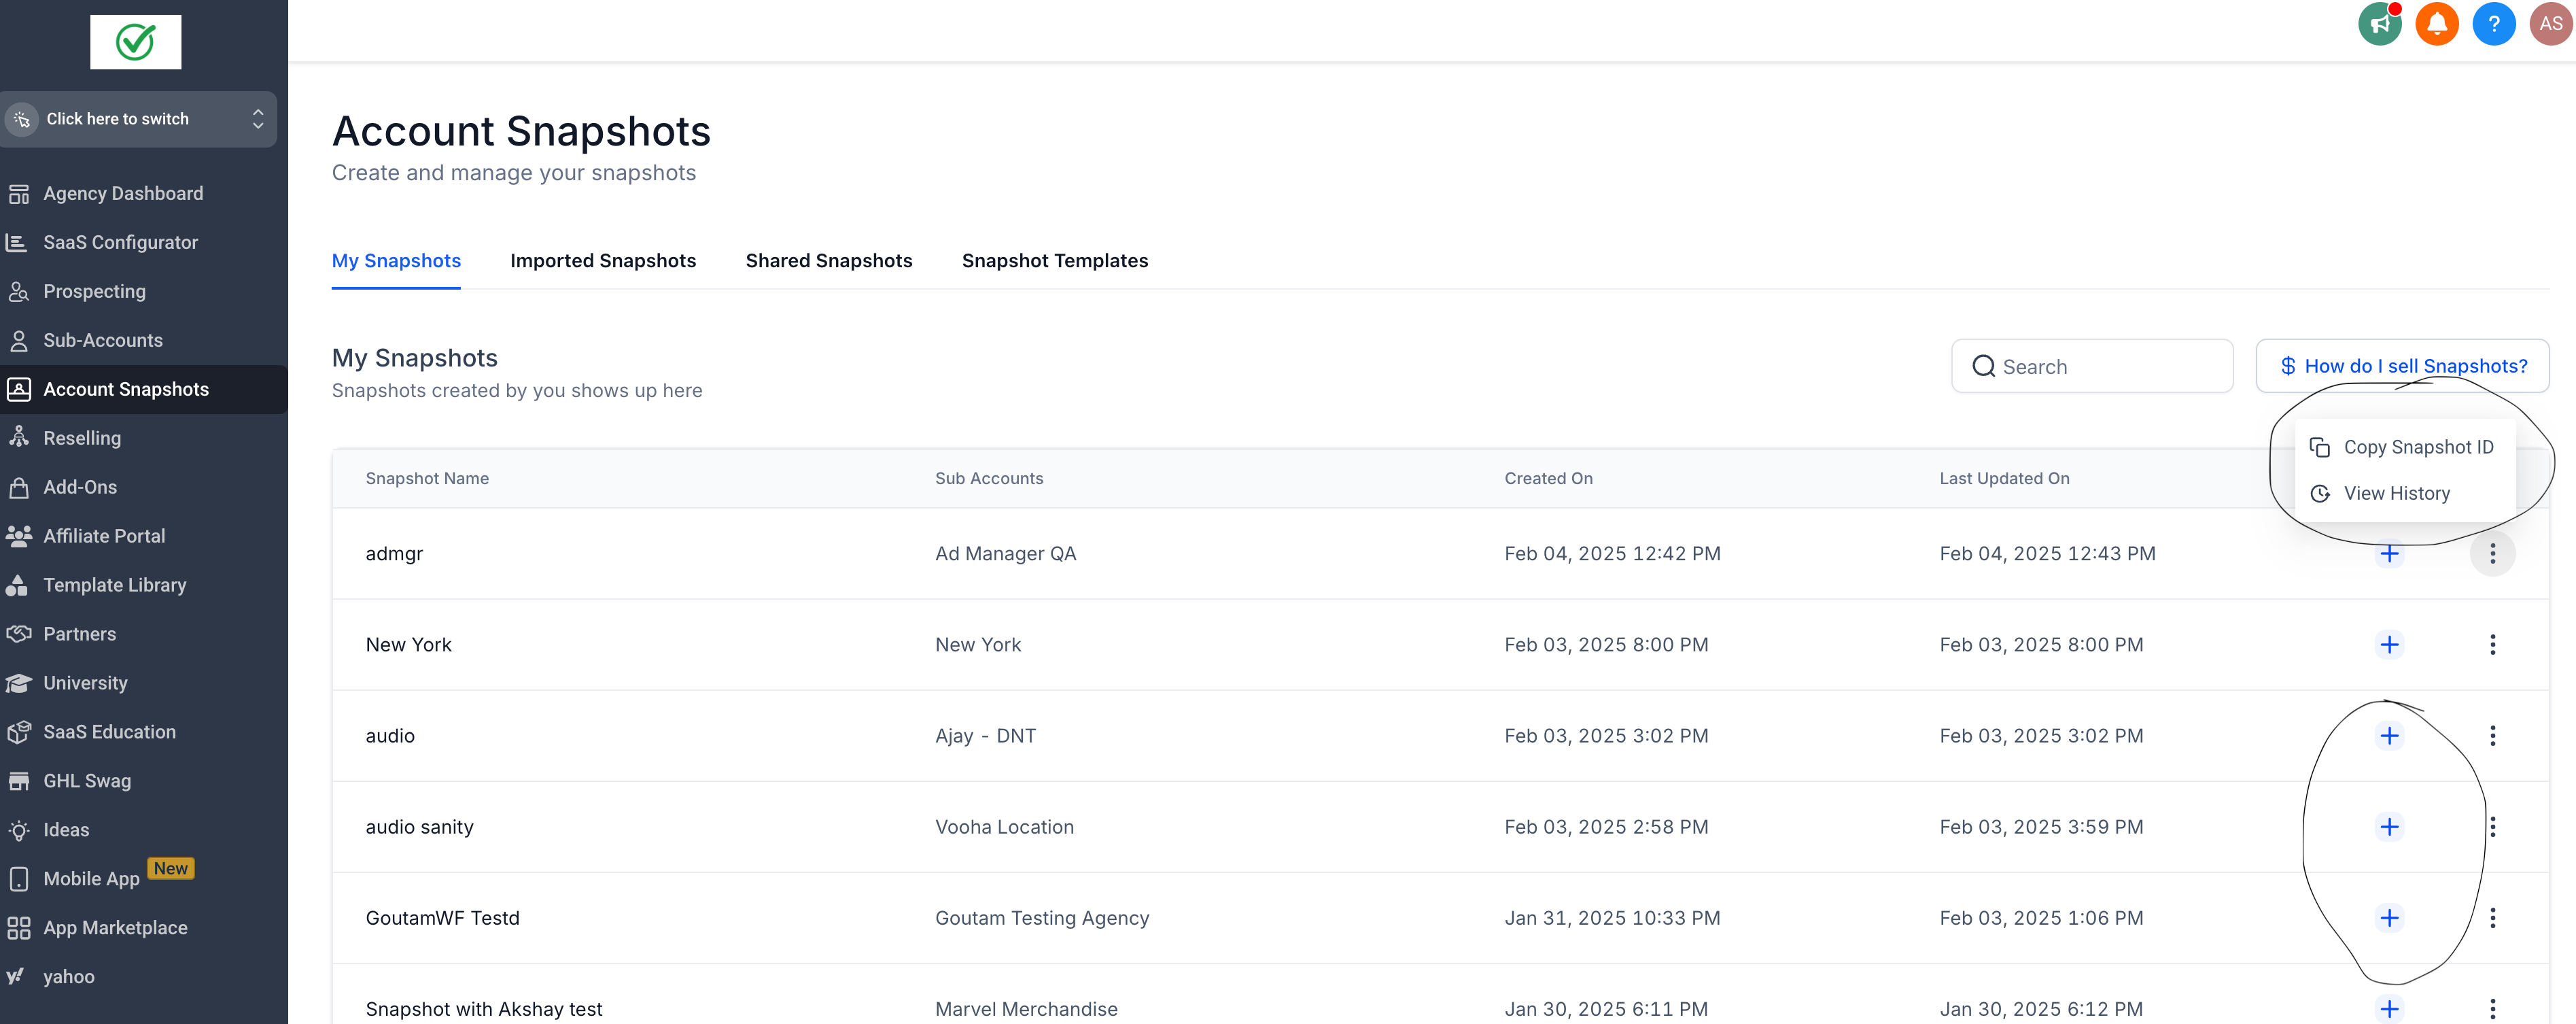The width and height of the screenshot is (2576, 1024).
Task: Open three-dot menu for admgr snapshot
Action: pos(2492,554)
